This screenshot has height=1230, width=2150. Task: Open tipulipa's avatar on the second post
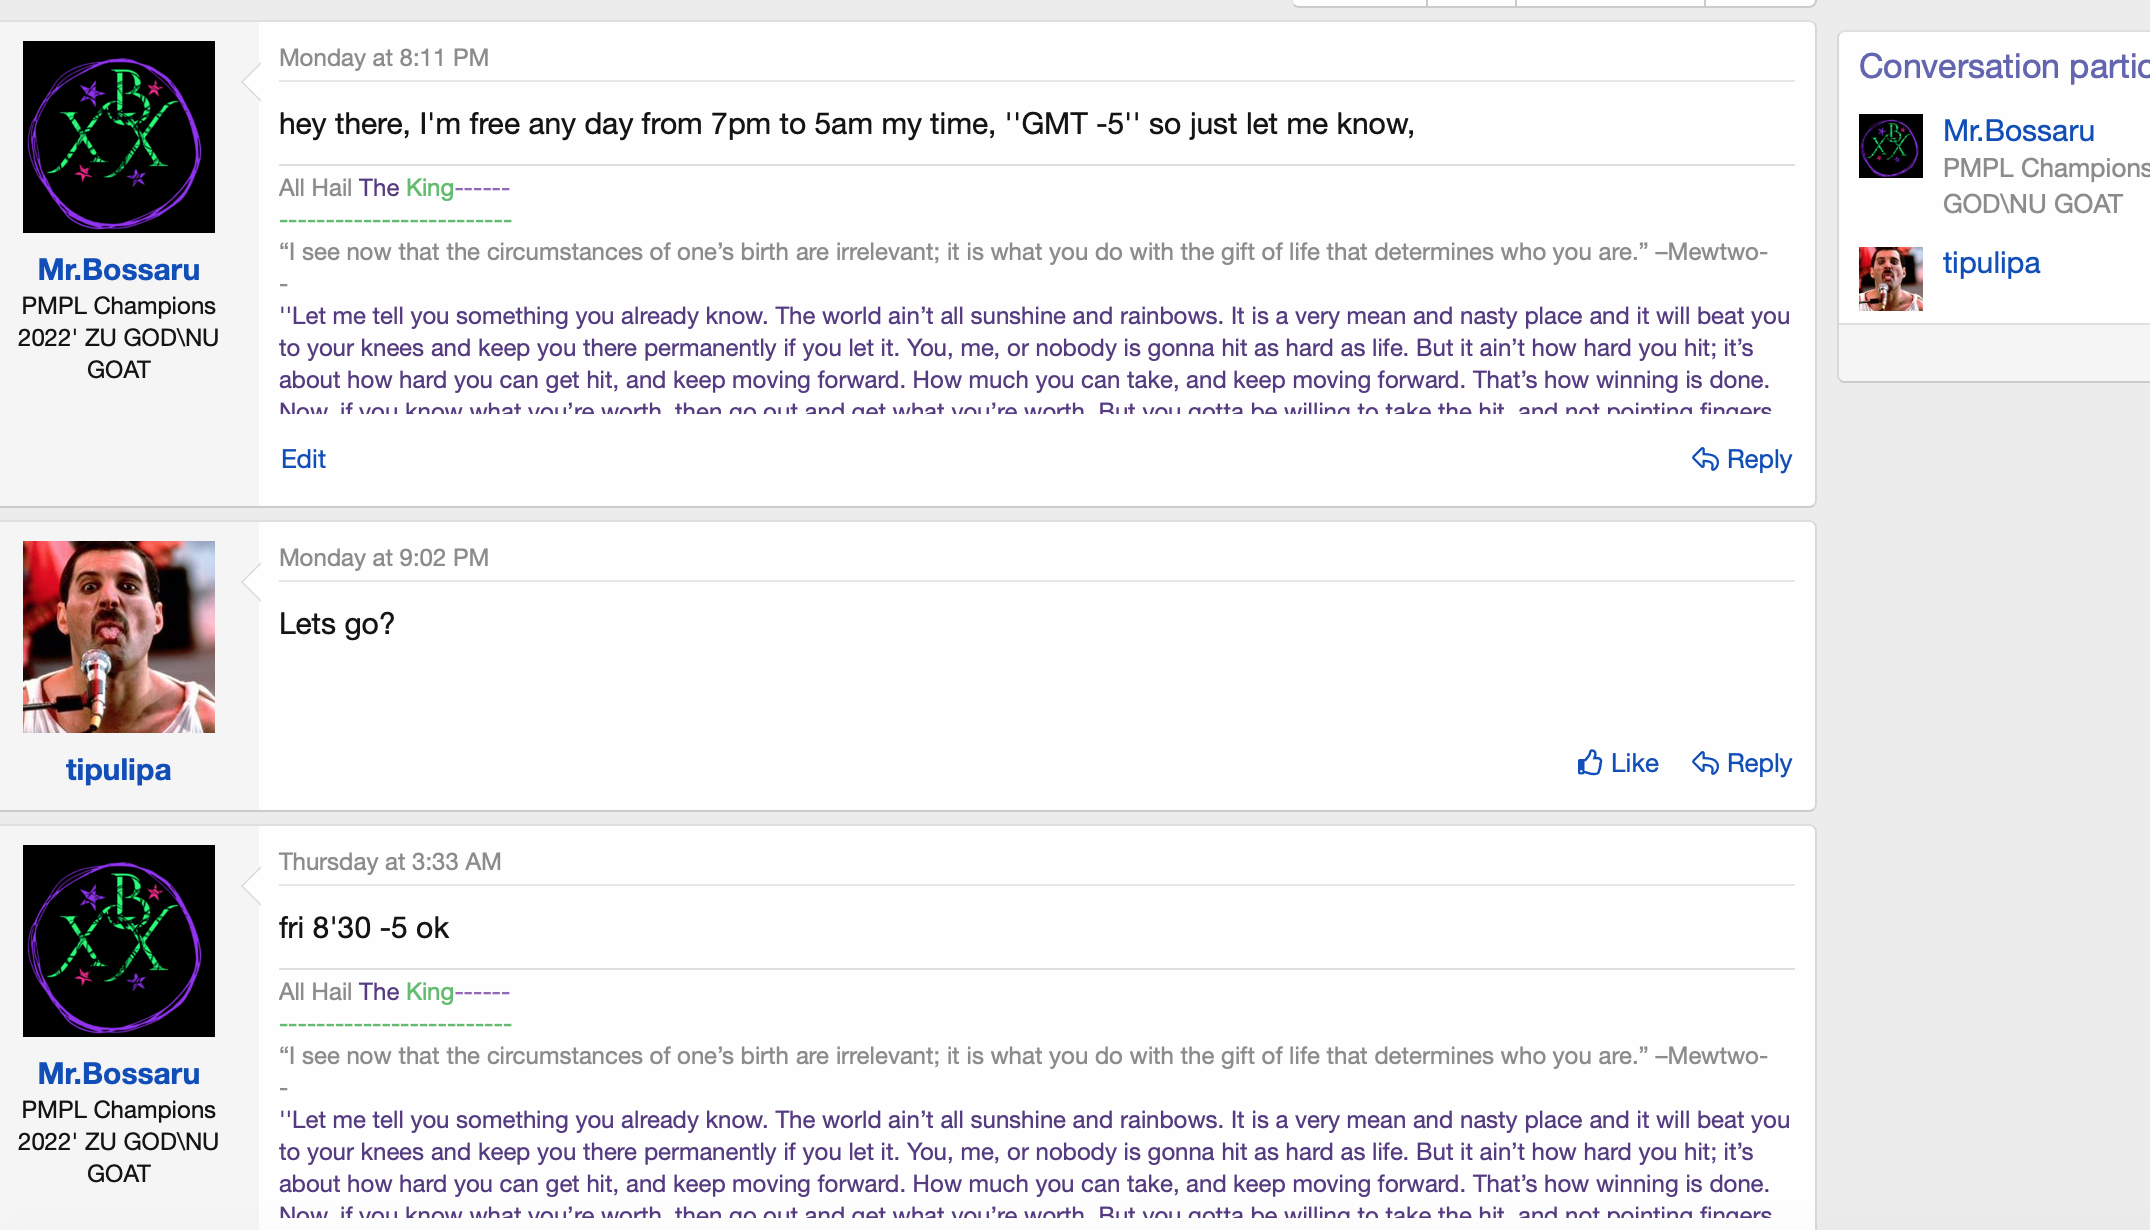(119, 637)
